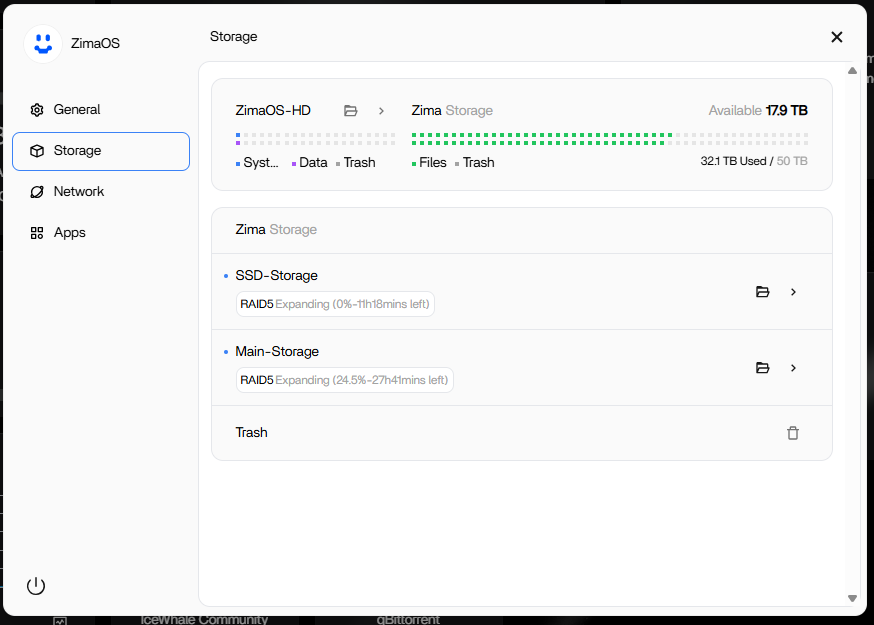Open Main-Storage folder icon

pos(763,368)
